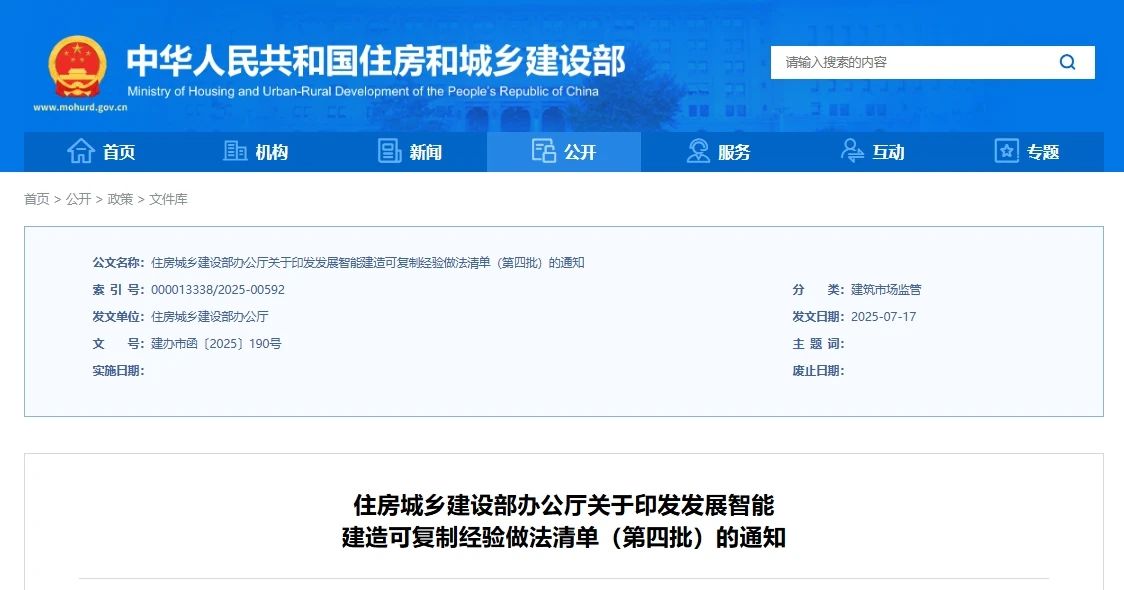The image size is (1124, 590).
Task: Click the ministry name title 中华人民共和国住房和城乡建设部
Action: coord(375,61)
